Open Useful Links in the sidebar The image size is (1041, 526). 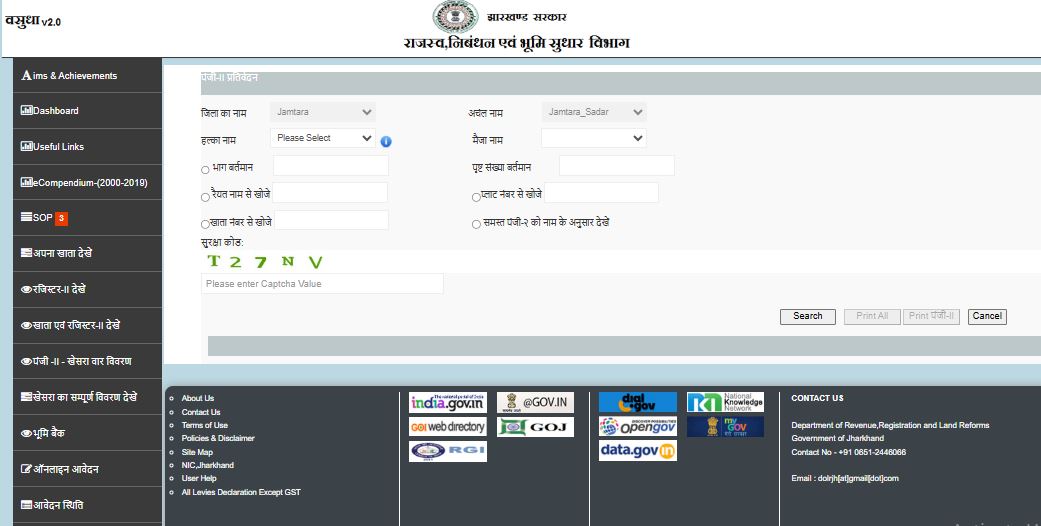tap(87, 147)
